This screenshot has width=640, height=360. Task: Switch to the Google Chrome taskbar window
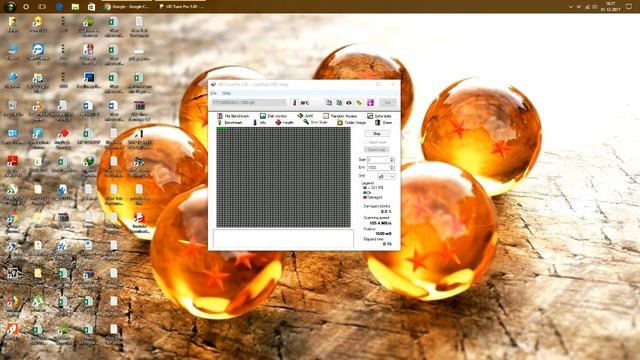(x=127, y=7)
